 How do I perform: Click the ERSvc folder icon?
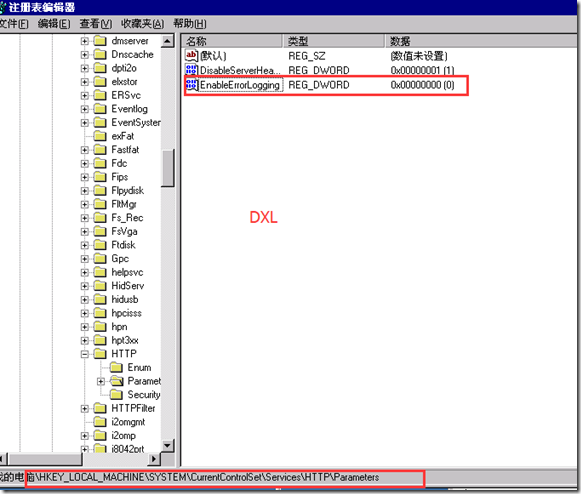[x=100, y=95]
